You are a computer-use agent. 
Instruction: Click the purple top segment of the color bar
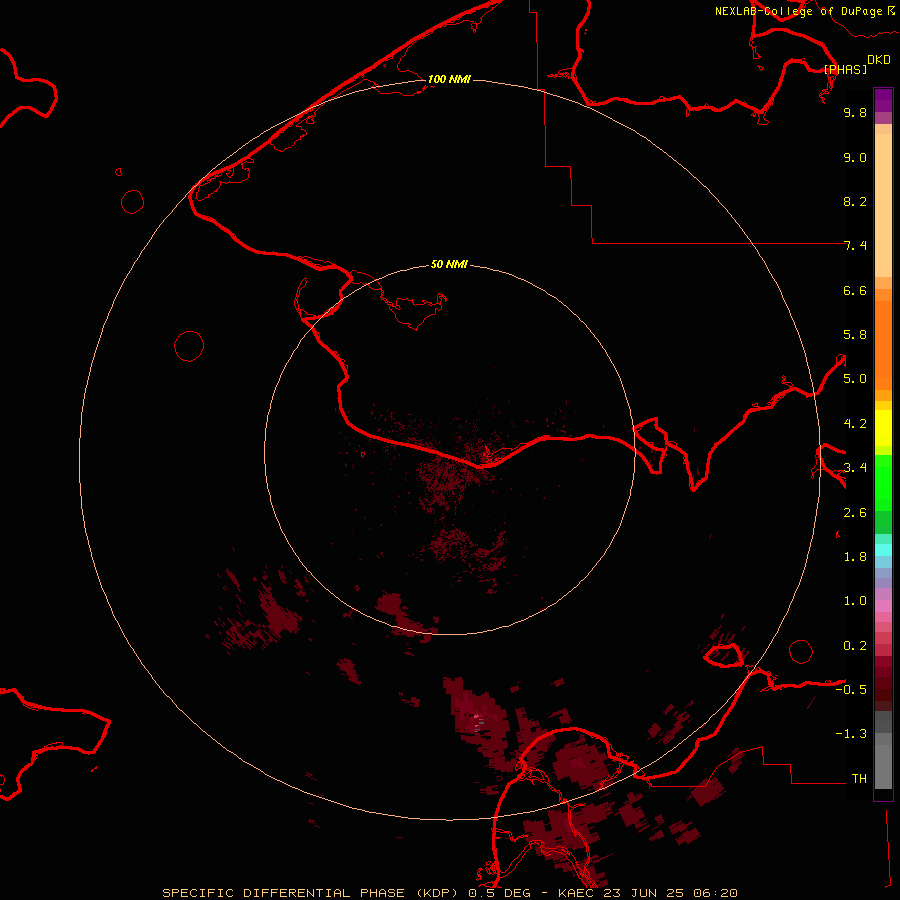[883, 100]
